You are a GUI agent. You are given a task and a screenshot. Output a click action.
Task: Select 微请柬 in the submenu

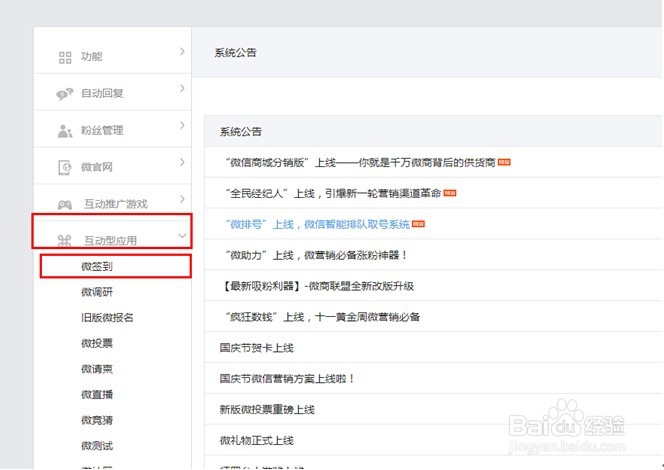pyautogui.click(x=97, y=369)
